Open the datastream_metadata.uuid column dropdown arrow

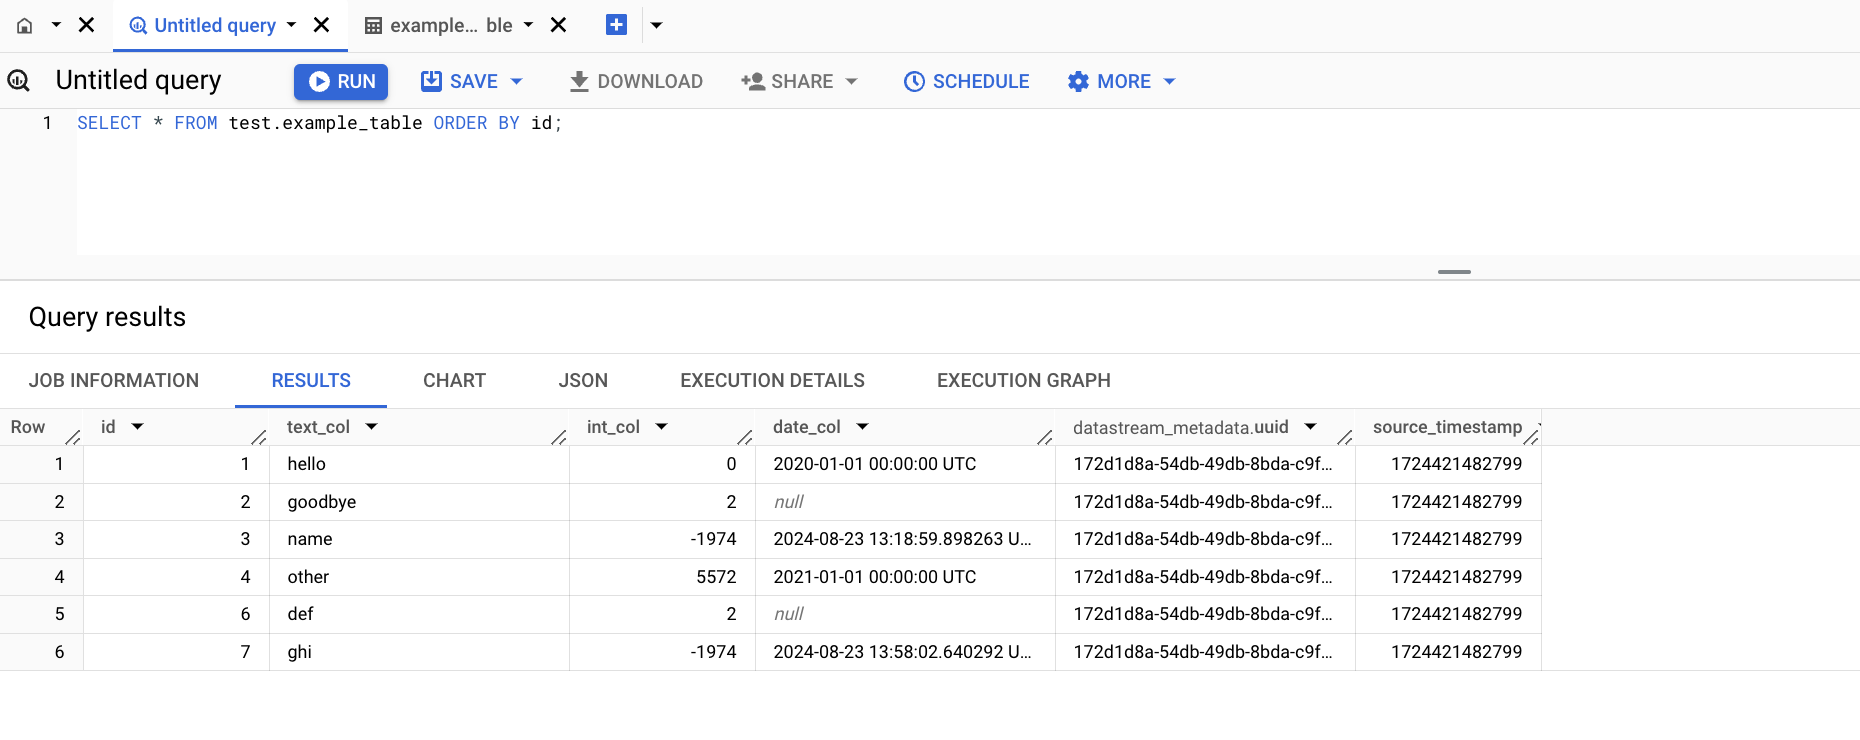(x=1311, y=427)
